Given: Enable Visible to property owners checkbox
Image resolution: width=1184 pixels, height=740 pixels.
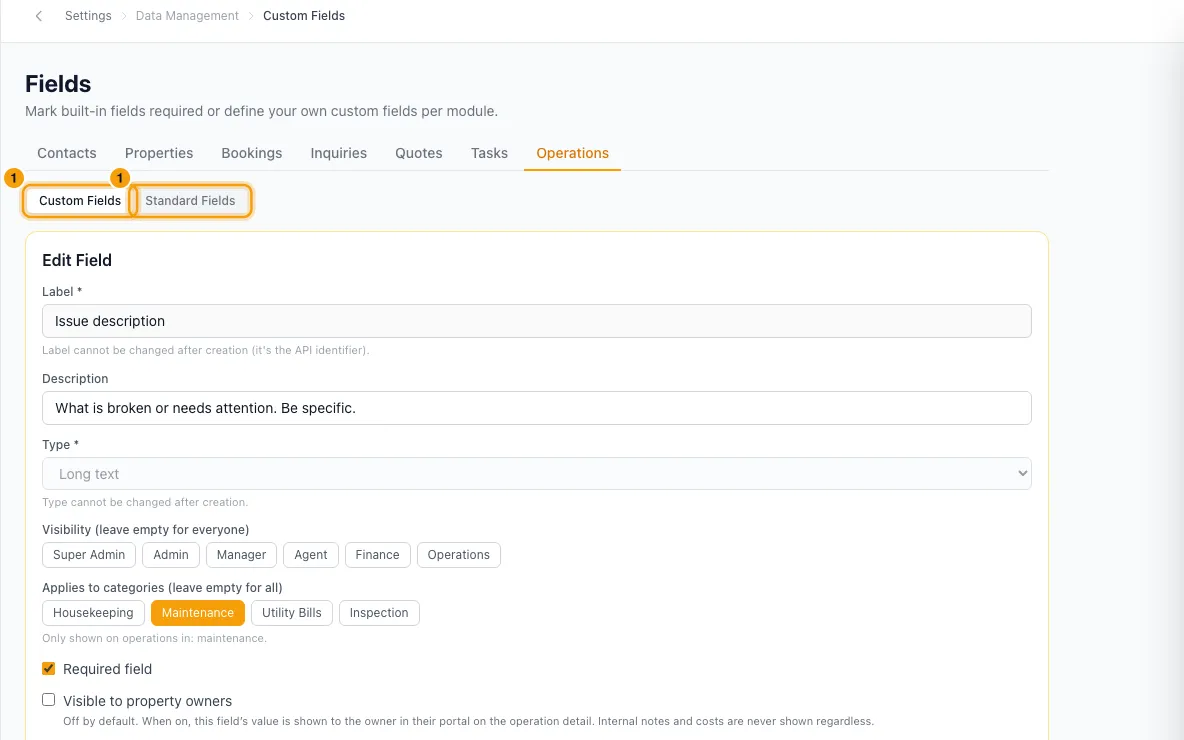Looking at the screenshot, I should (x=49, y=700).
